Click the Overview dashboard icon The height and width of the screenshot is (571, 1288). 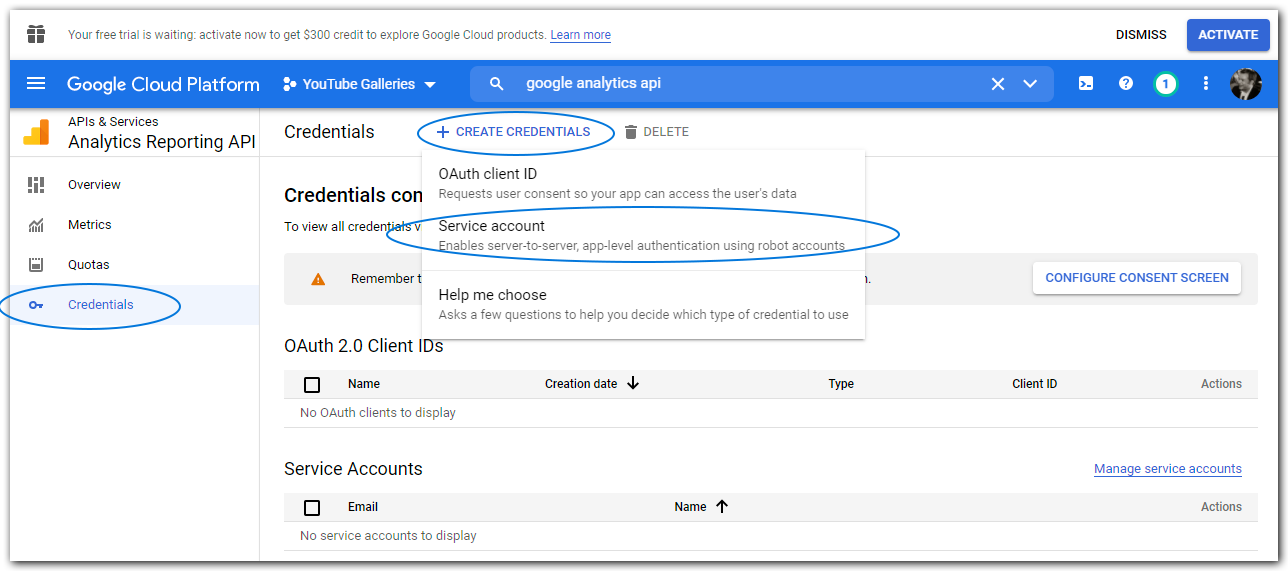point(36,185)
